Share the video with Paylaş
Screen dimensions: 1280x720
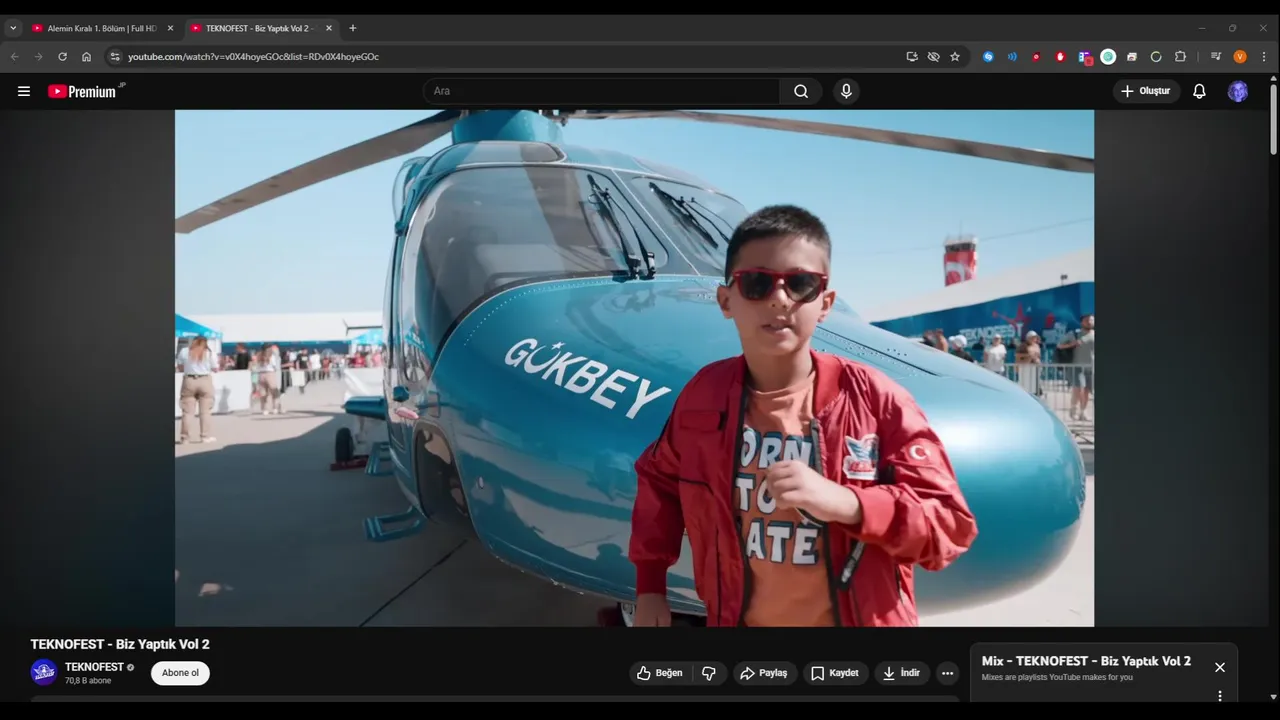click(765, 673)
